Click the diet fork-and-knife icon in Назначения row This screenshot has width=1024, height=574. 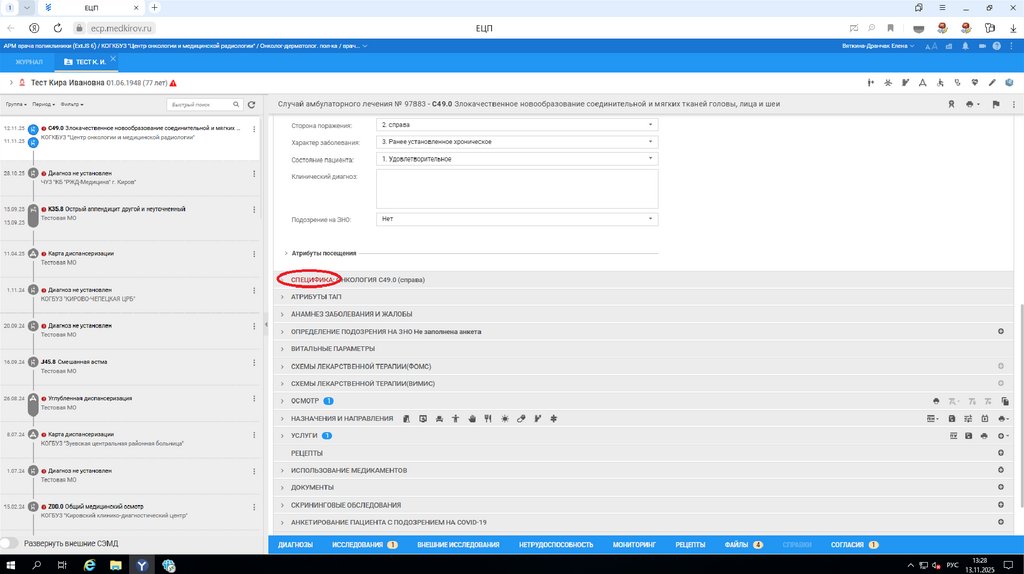488,419
